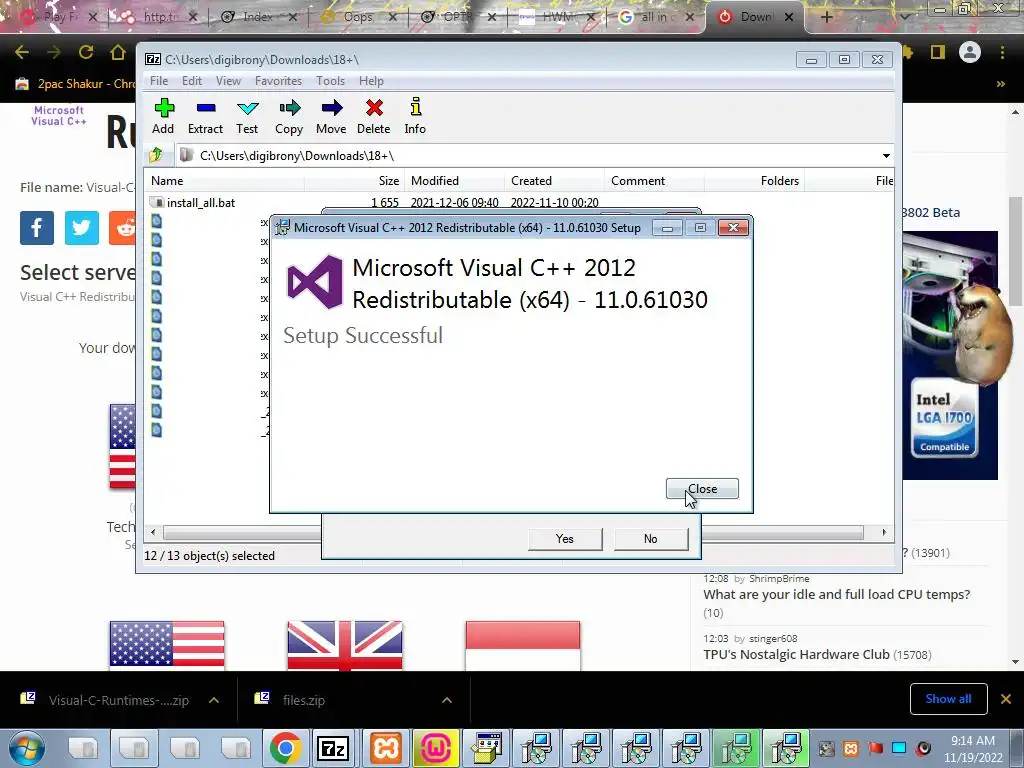Screen dimensions: 1024x768
Task: Open the Edit menu in 7-Zip
Action: tap(191, 81)
